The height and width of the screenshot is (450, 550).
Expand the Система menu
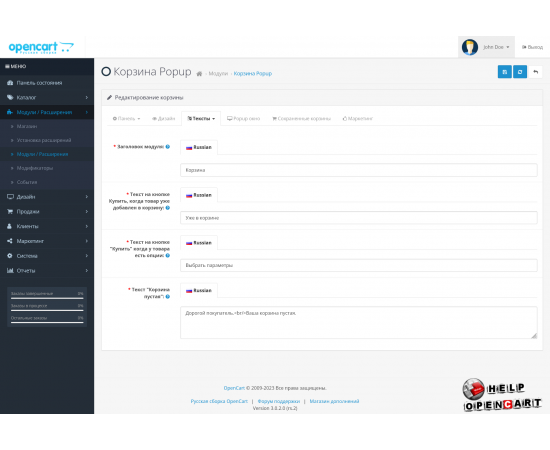[x=47, y=256]
